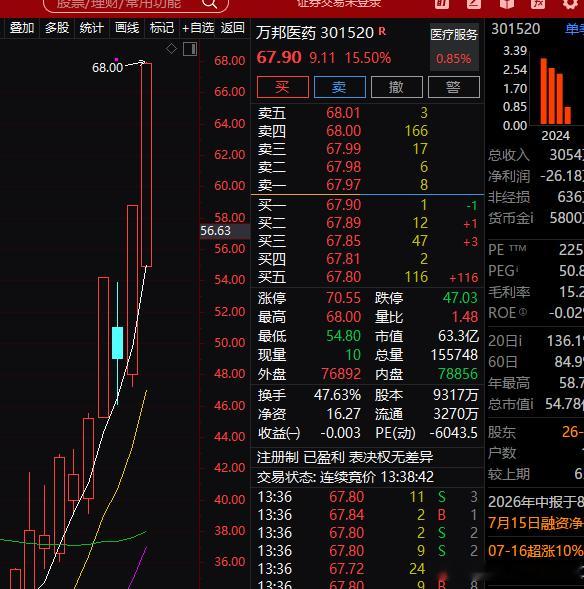The width and height of the screenshot is (584, 589).
Task: Click the 毛利率 row
Action: 536,291
